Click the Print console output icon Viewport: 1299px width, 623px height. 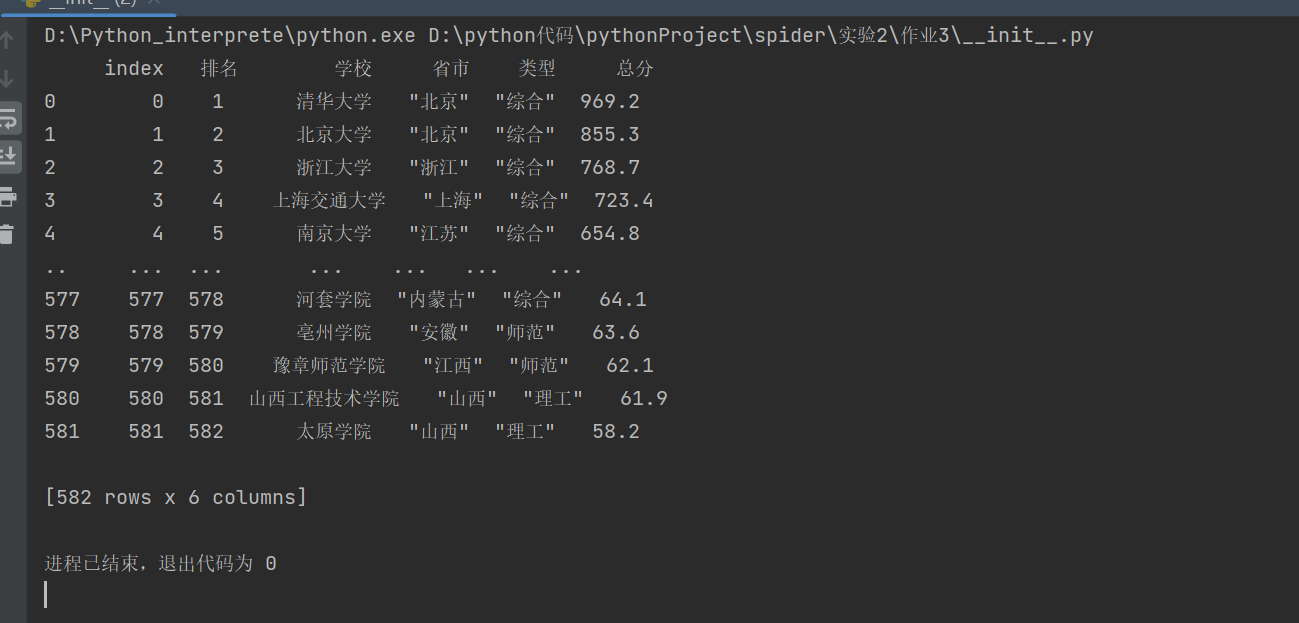coord(7,195)
